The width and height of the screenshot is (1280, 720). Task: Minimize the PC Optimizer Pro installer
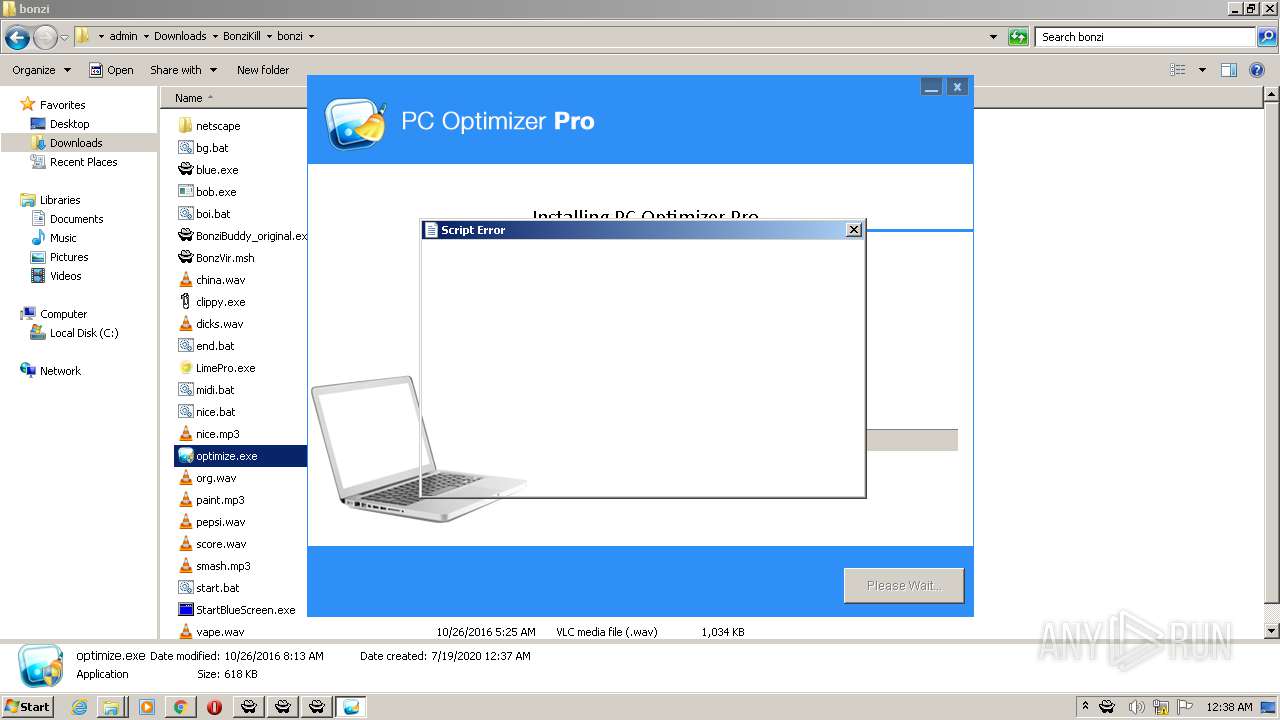point(932,87)
